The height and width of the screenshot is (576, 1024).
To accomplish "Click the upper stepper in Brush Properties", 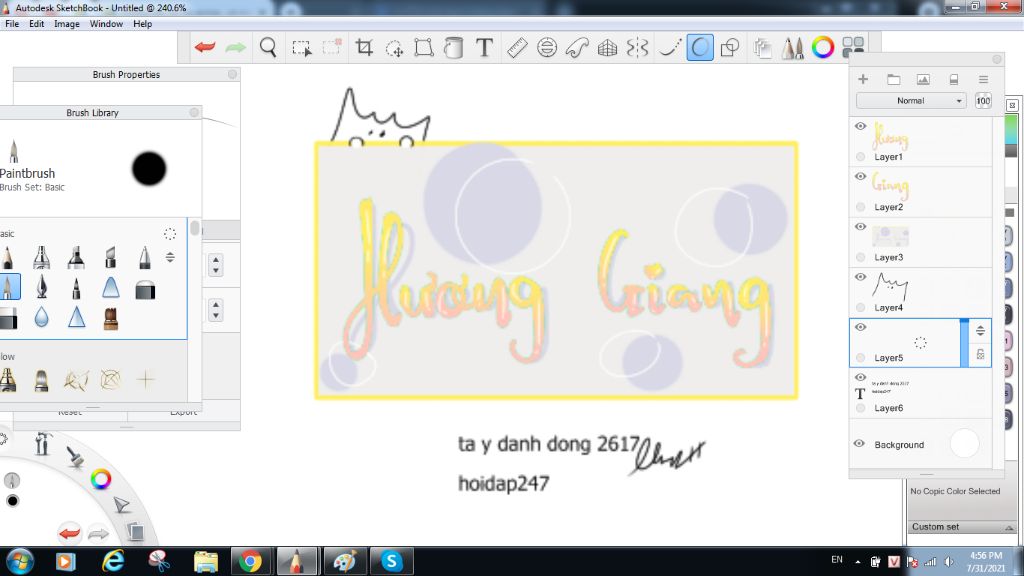I will pyautogui.click(x=216, y=264).
